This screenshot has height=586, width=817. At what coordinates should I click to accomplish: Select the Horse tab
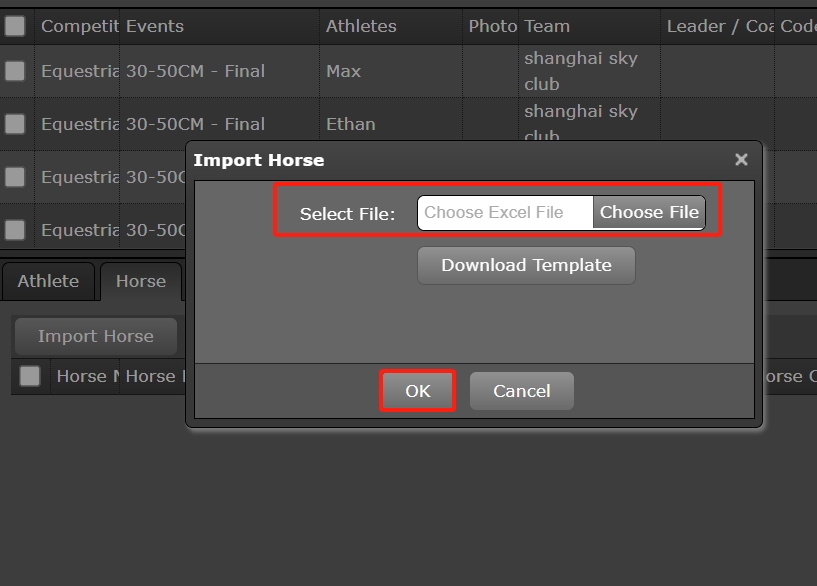click(141, 282)
